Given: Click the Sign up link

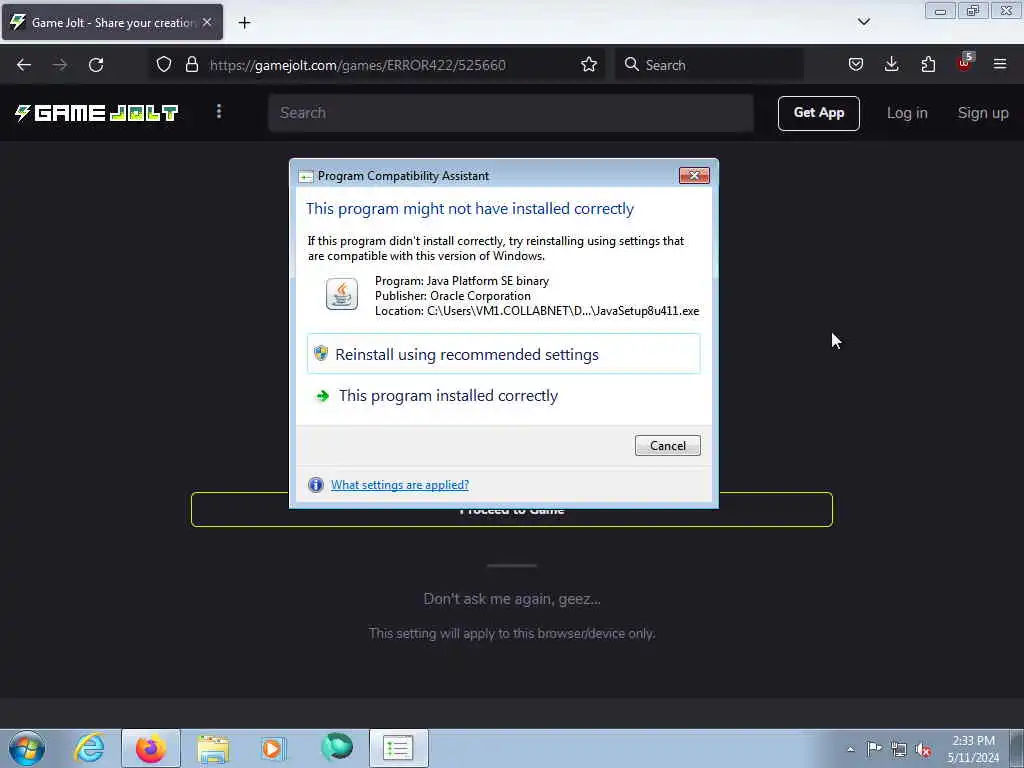Looking at the screenshot, I should click(982, 113).
